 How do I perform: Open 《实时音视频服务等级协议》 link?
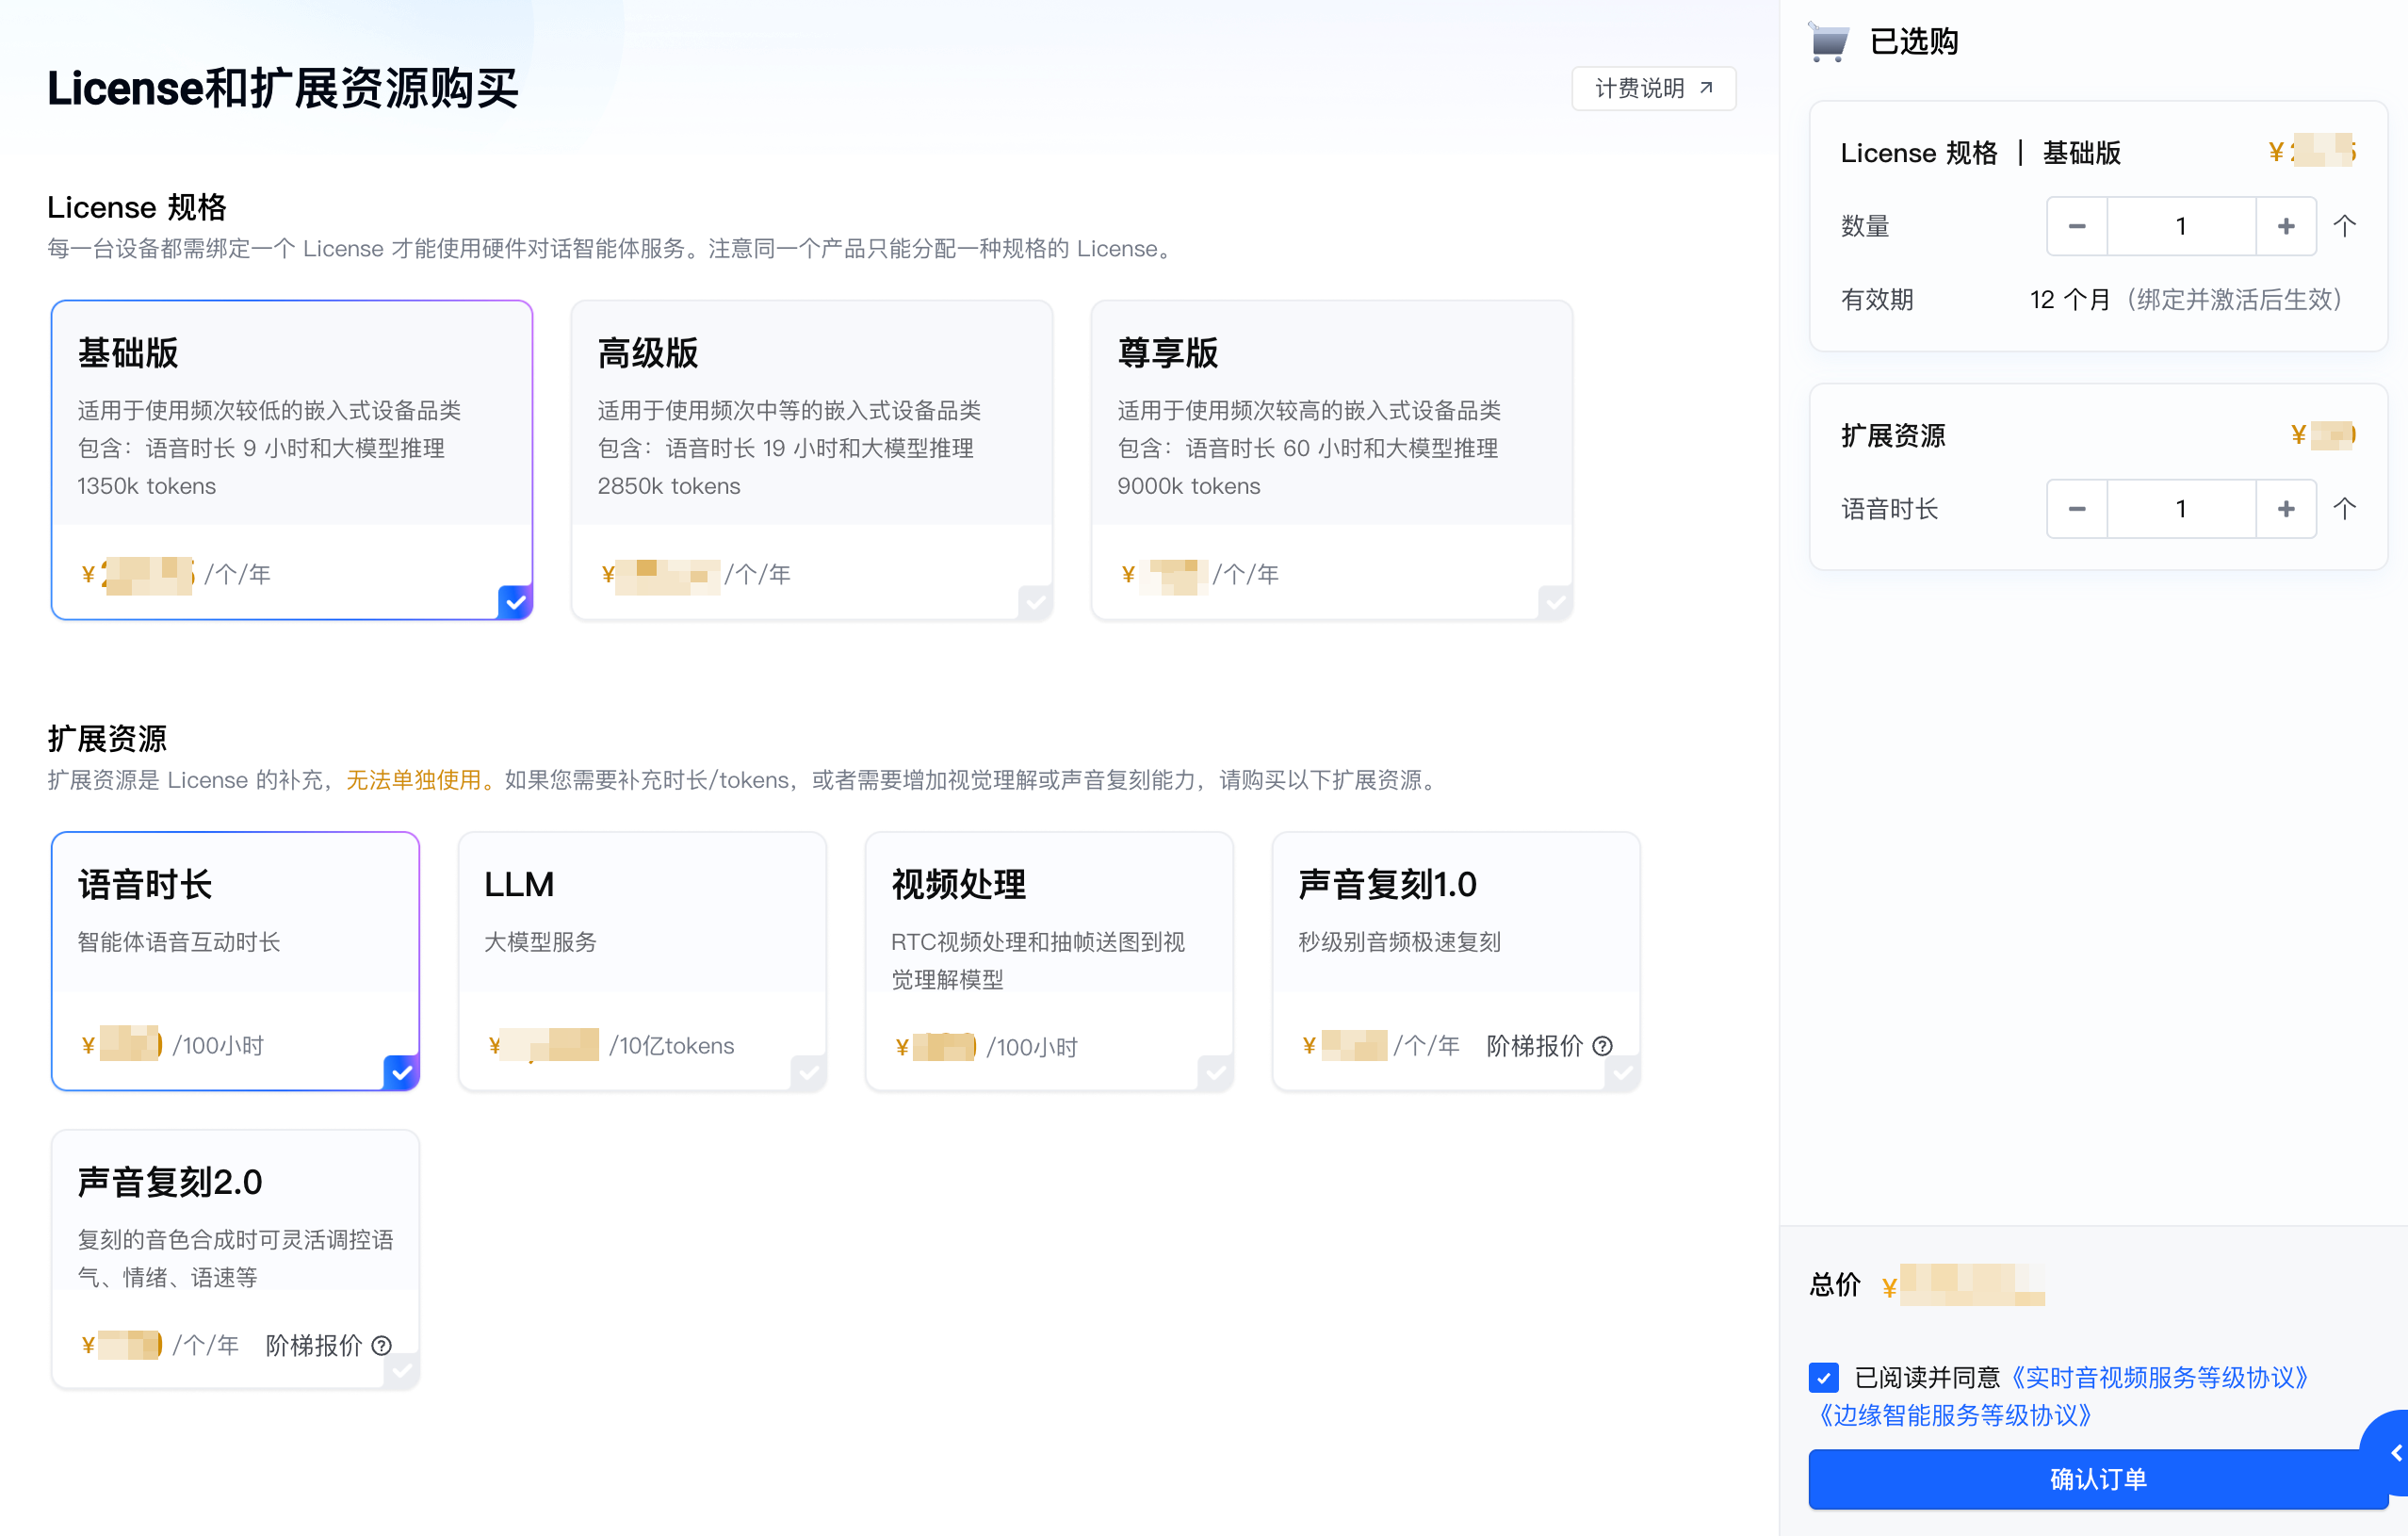pos(2160,1378)
